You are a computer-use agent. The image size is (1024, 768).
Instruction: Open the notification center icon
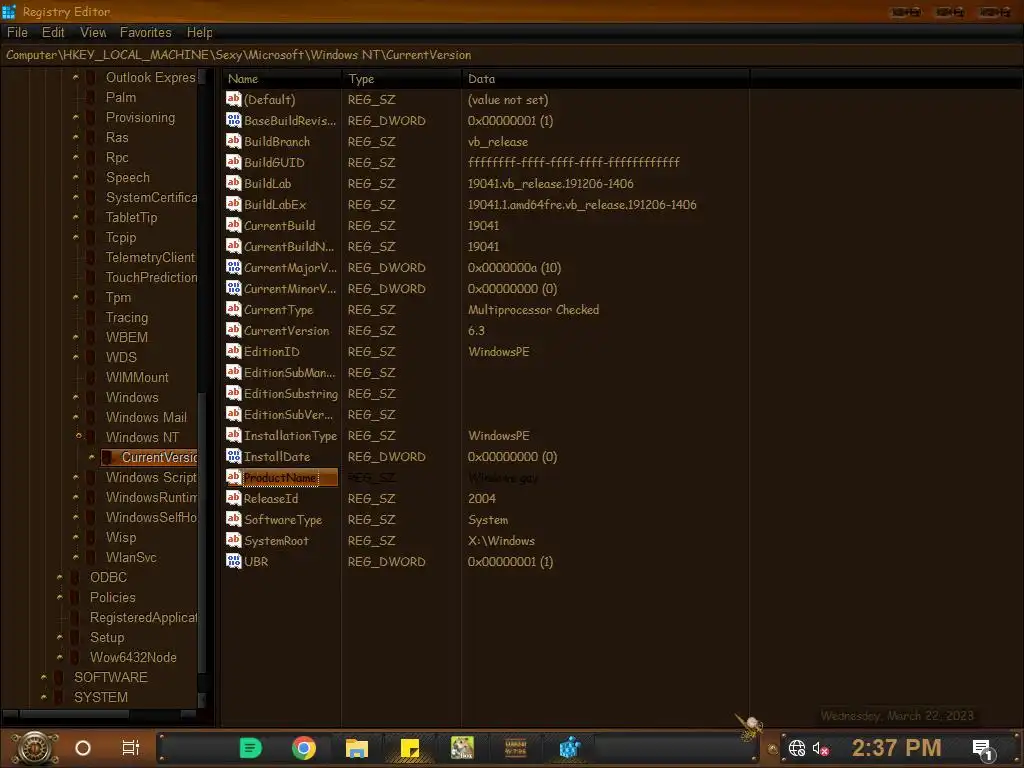pos(983,749)
